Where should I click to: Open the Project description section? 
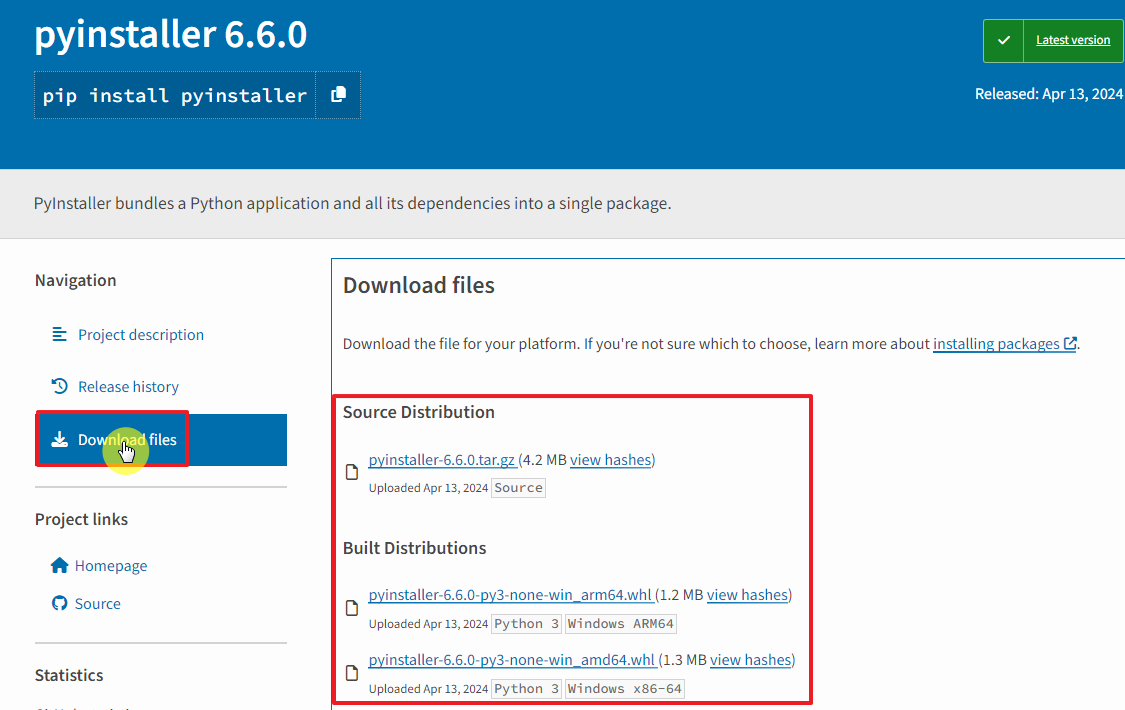pyautogui.click(x=141, y=335)
